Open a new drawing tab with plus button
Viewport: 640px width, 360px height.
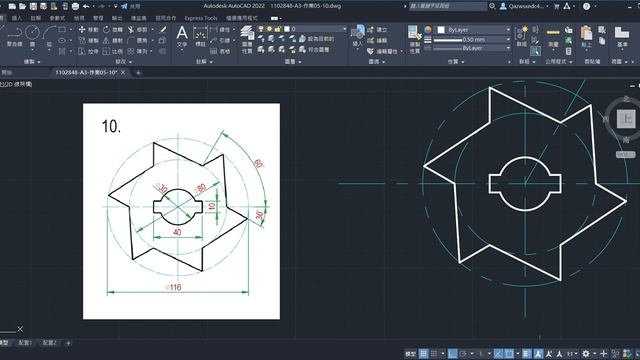pyautogui.click(x=138, y=73)
